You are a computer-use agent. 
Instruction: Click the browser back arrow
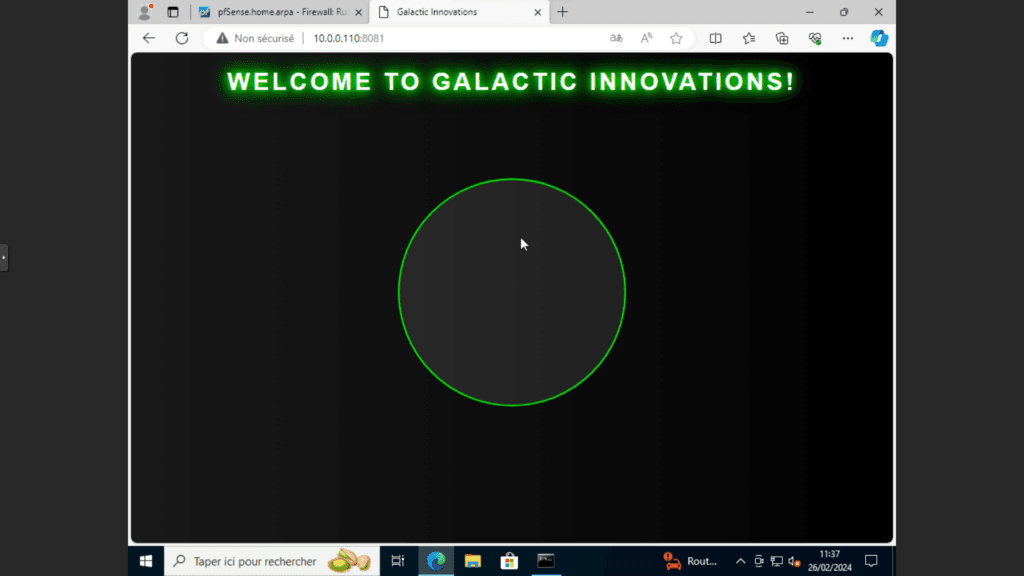(x=149, y=38)
